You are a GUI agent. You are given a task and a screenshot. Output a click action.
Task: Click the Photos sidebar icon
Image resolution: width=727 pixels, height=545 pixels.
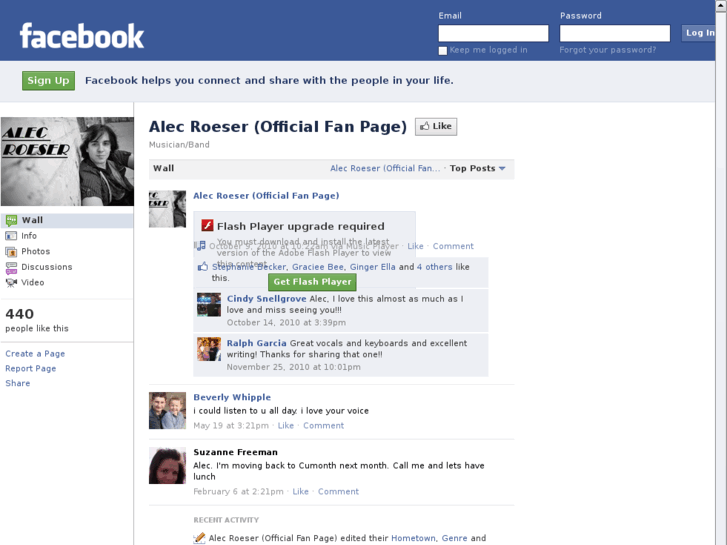pos(11,251)
